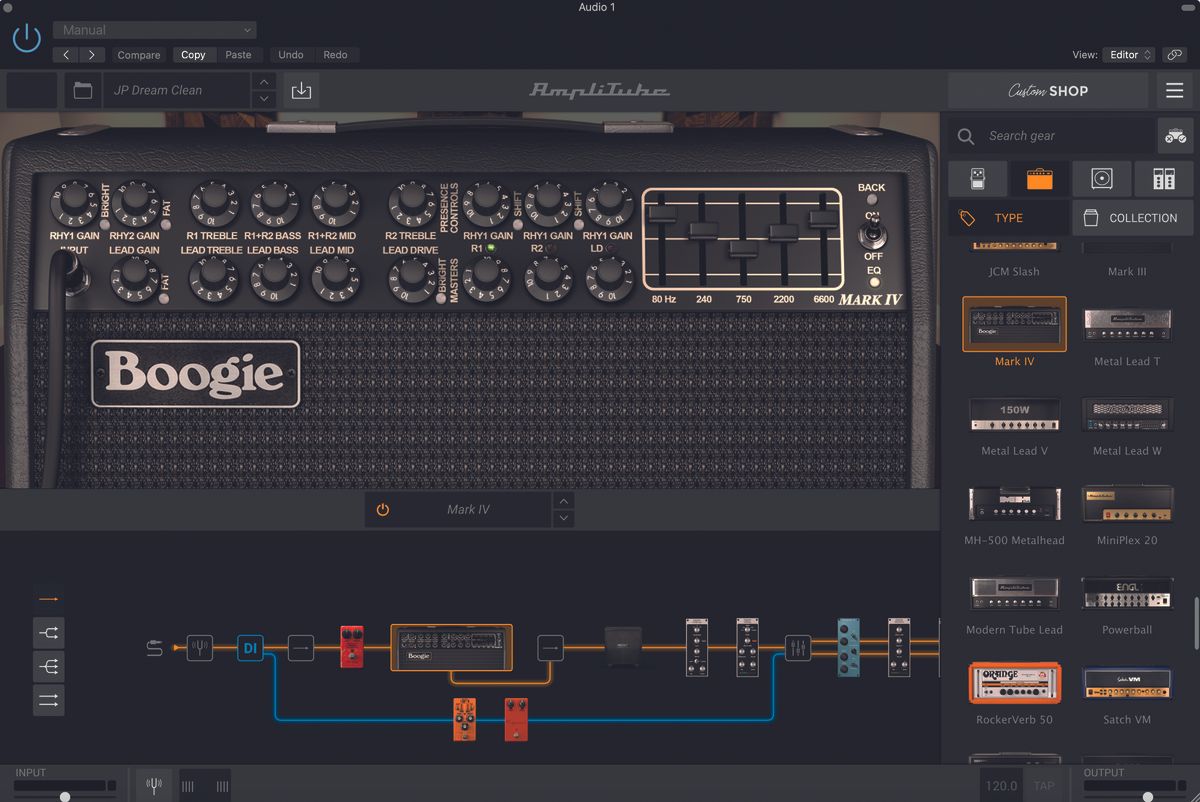
Task: Open the View Editor dropdown
Action: pos(1128,55)
